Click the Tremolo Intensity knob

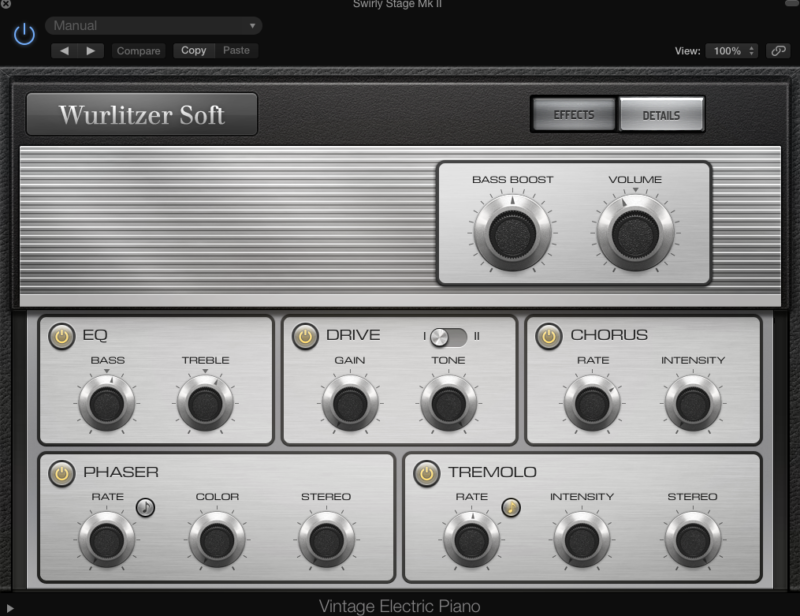(x=582, y=540)
